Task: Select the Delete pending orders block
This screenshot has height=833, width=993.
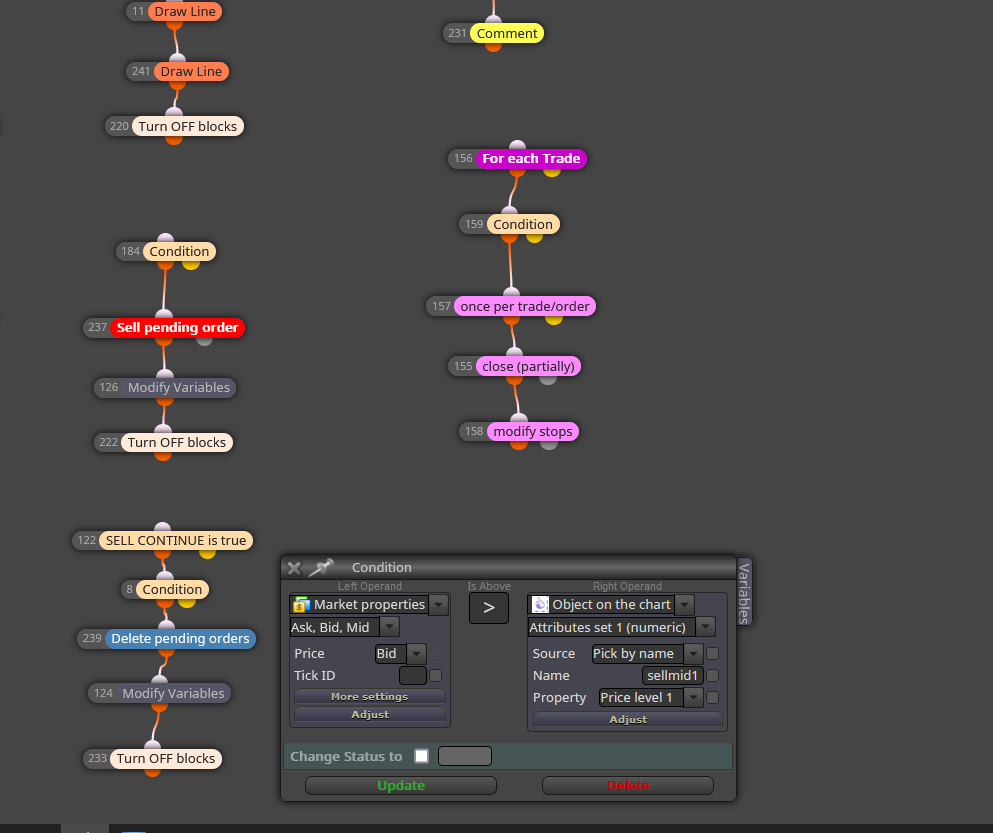Action: [x=180, y=639]
